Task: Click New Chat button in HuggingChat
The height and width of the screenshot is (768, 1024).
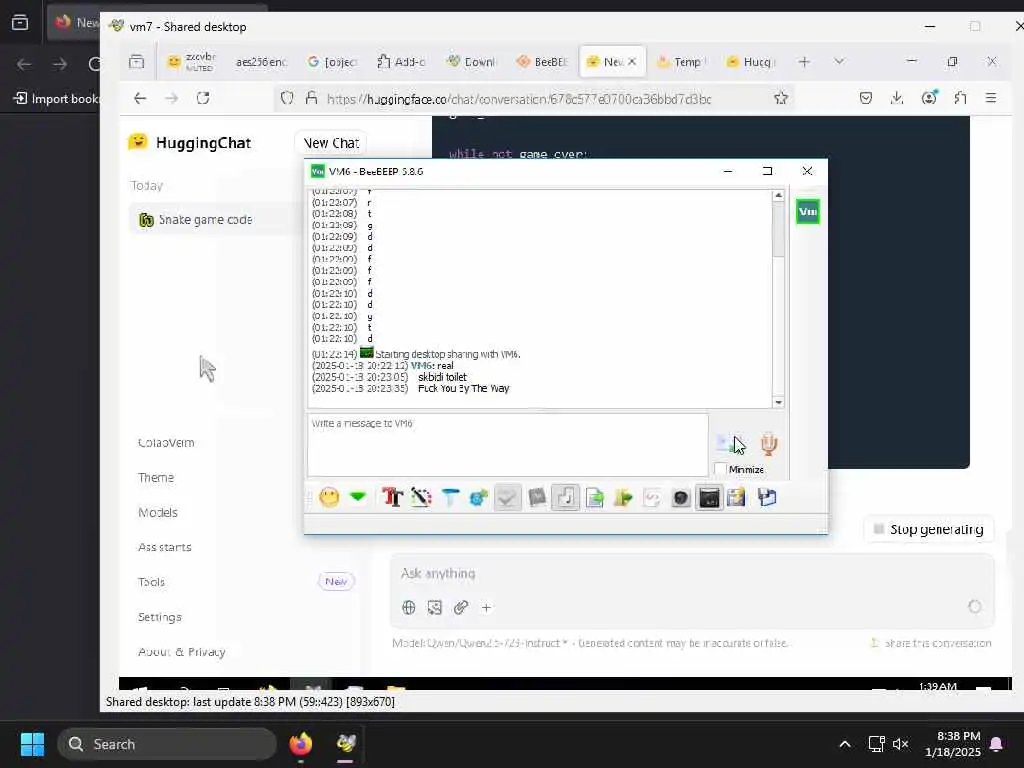Action: (331, 143)
